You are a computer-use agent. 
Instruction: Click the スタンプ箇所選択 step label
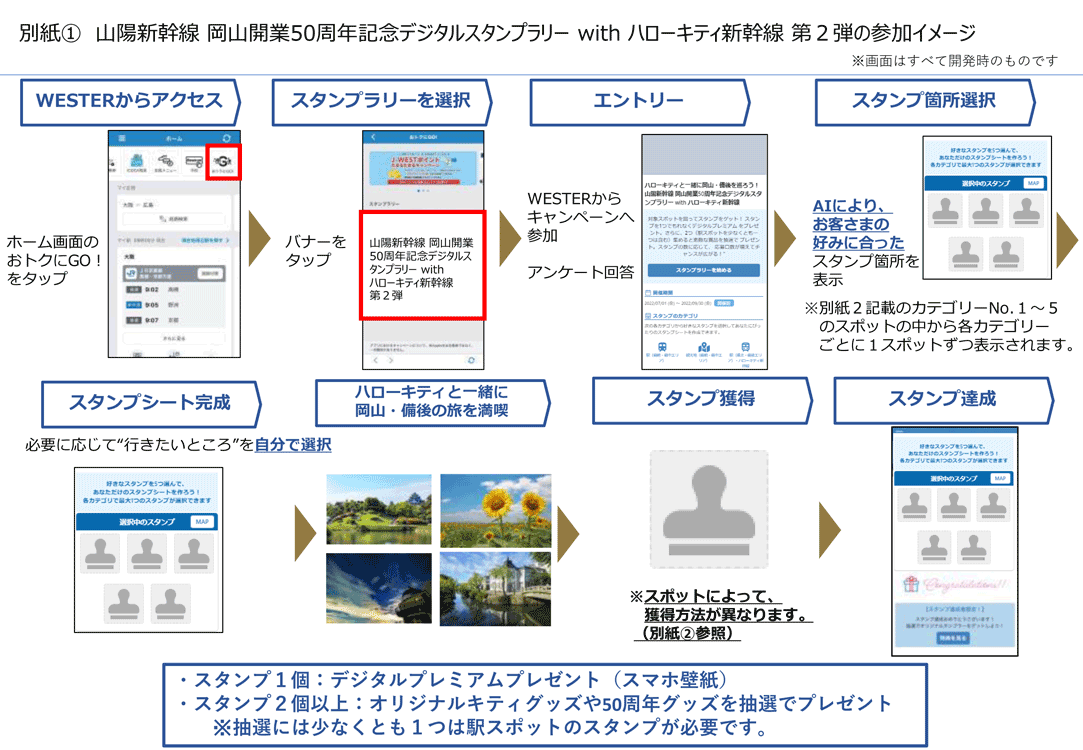[926, 102]
